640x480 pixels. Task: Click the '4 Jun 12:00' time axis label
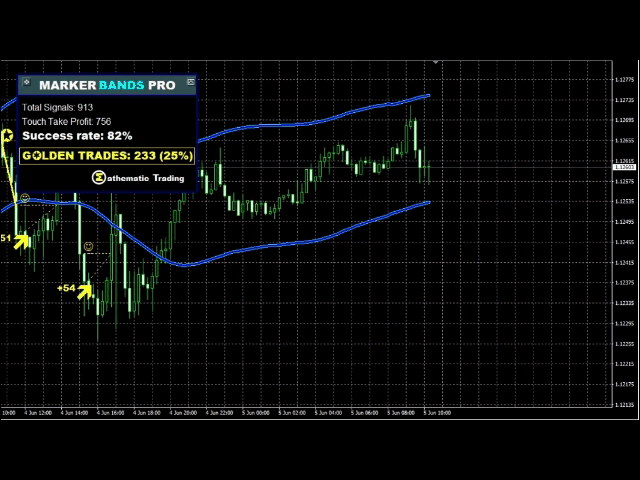[38, 413]
